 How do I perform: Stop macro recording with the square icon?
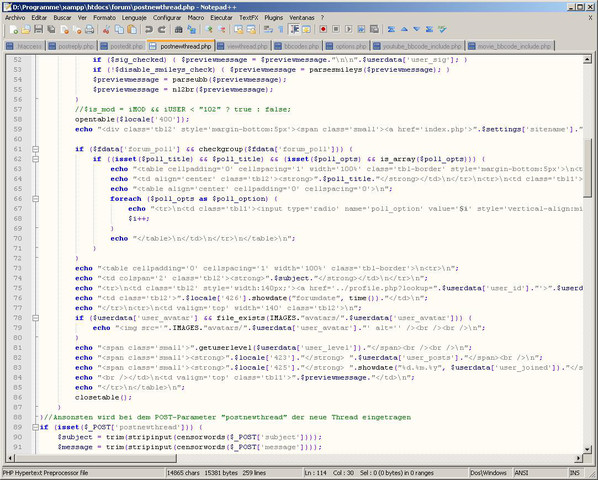click(336, 29)
